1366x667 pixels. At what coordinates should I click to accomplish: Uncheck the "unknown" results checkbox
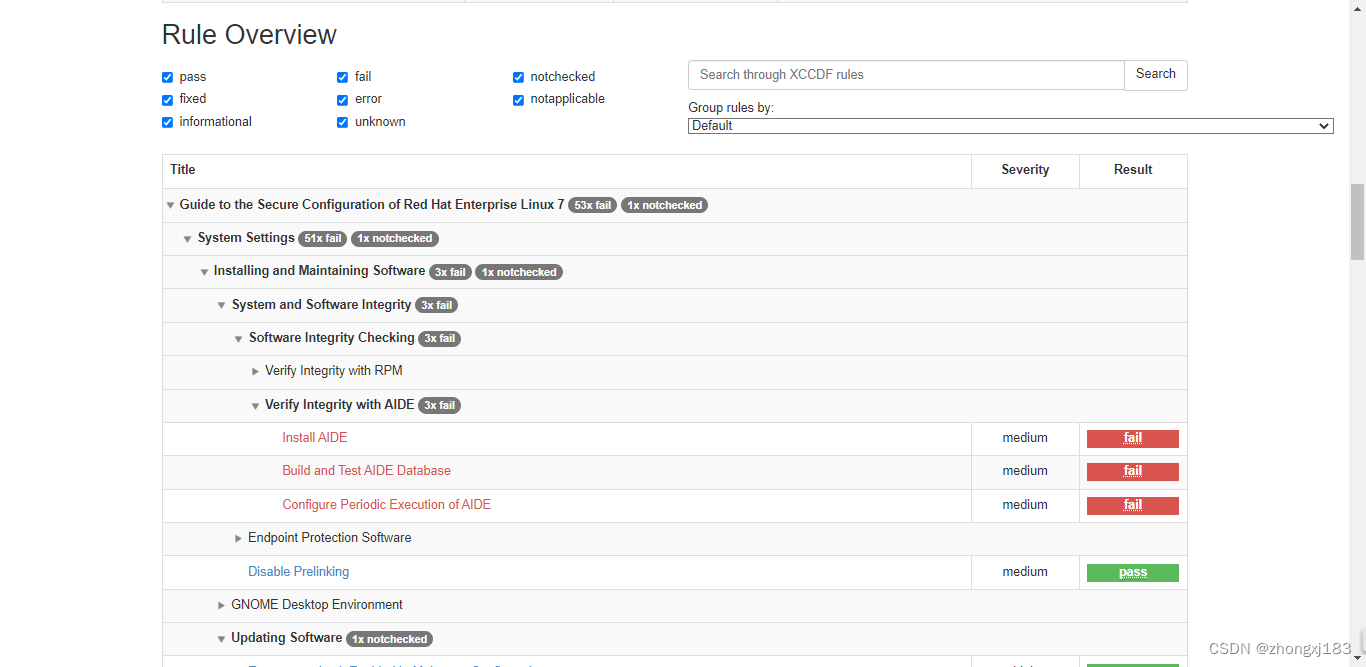tap(342, 122)
